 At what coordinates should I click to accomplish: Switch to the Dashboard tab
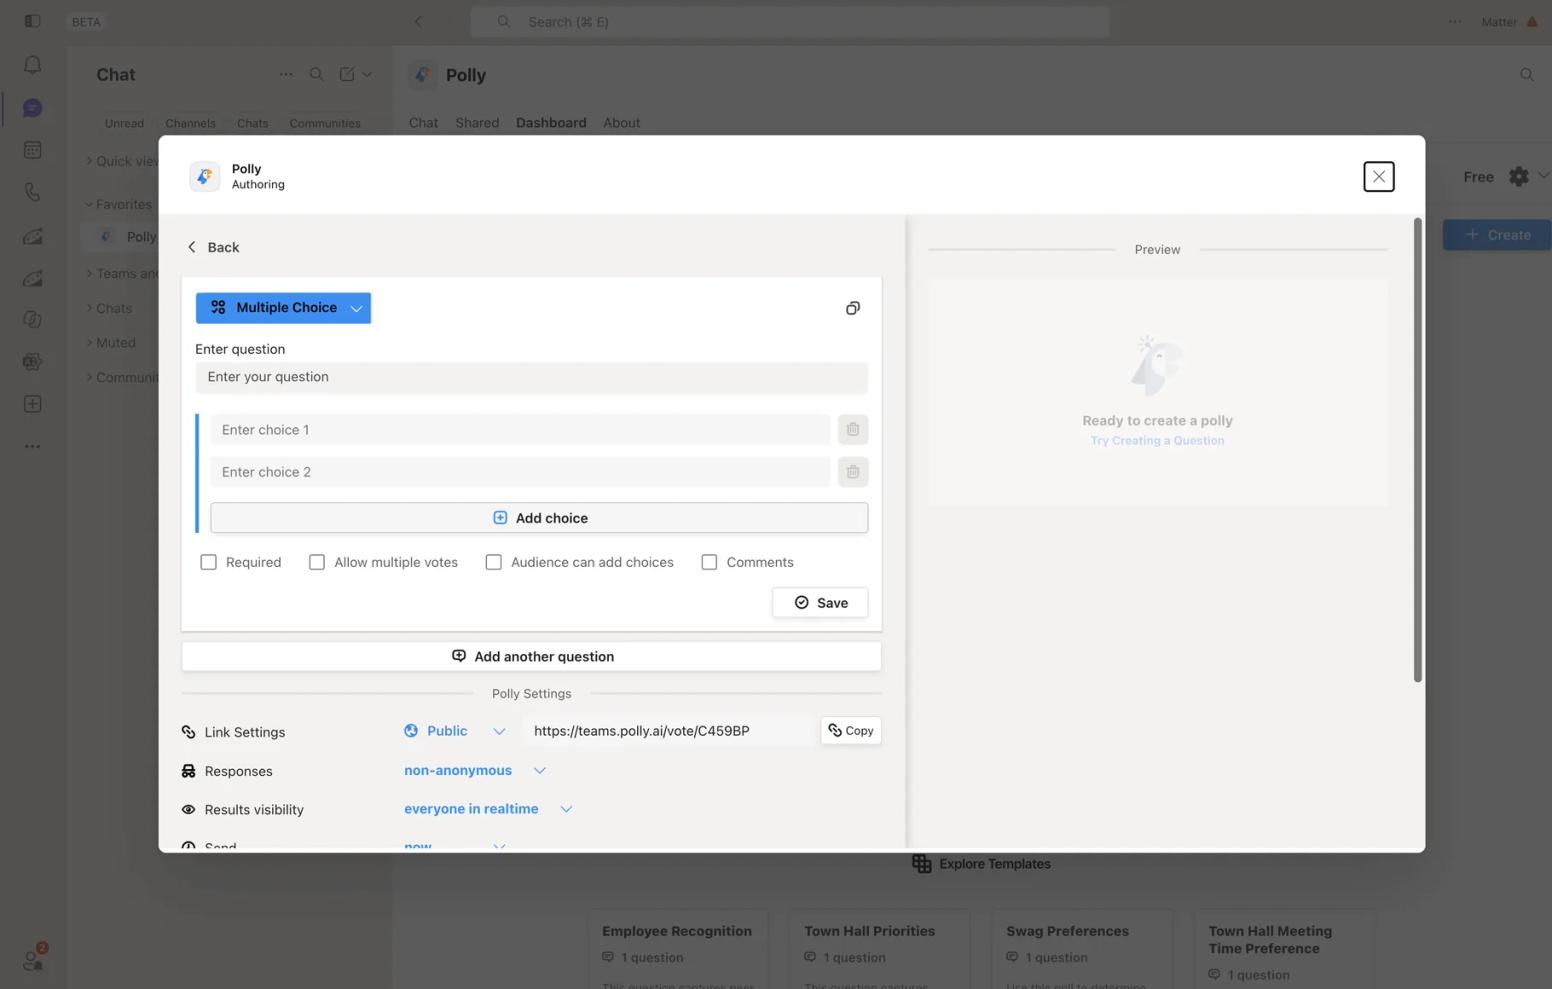point(551,123)
